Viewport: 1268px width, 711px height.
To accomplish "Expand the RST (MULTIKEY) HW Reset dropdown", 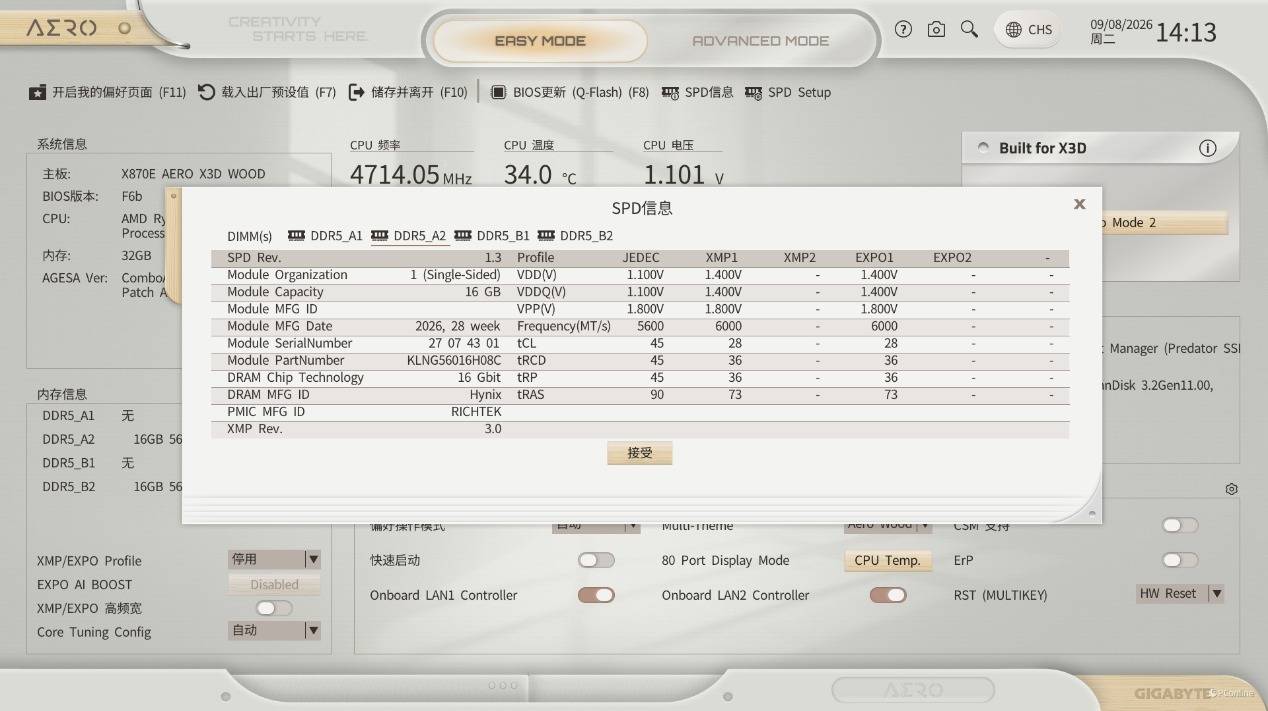I will point(1181,593).
